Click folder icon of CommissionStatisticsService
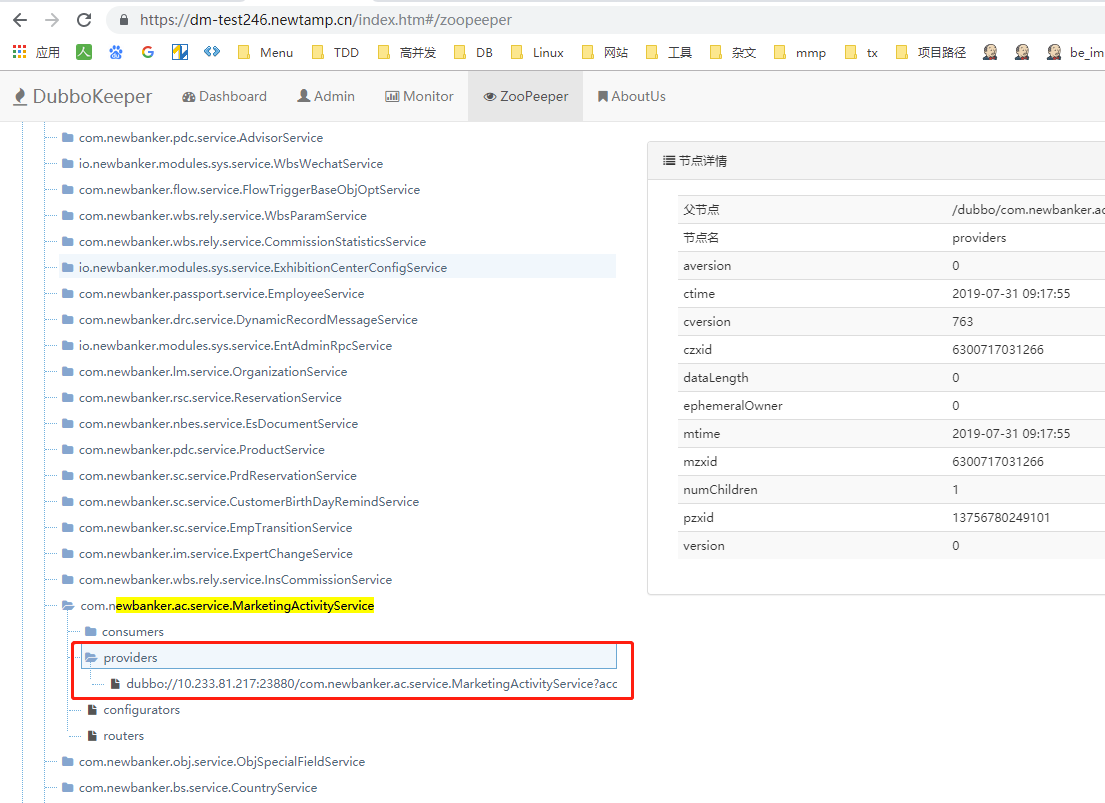The height and width of the screenshot is (803, 1105). (x=68, y=241)
